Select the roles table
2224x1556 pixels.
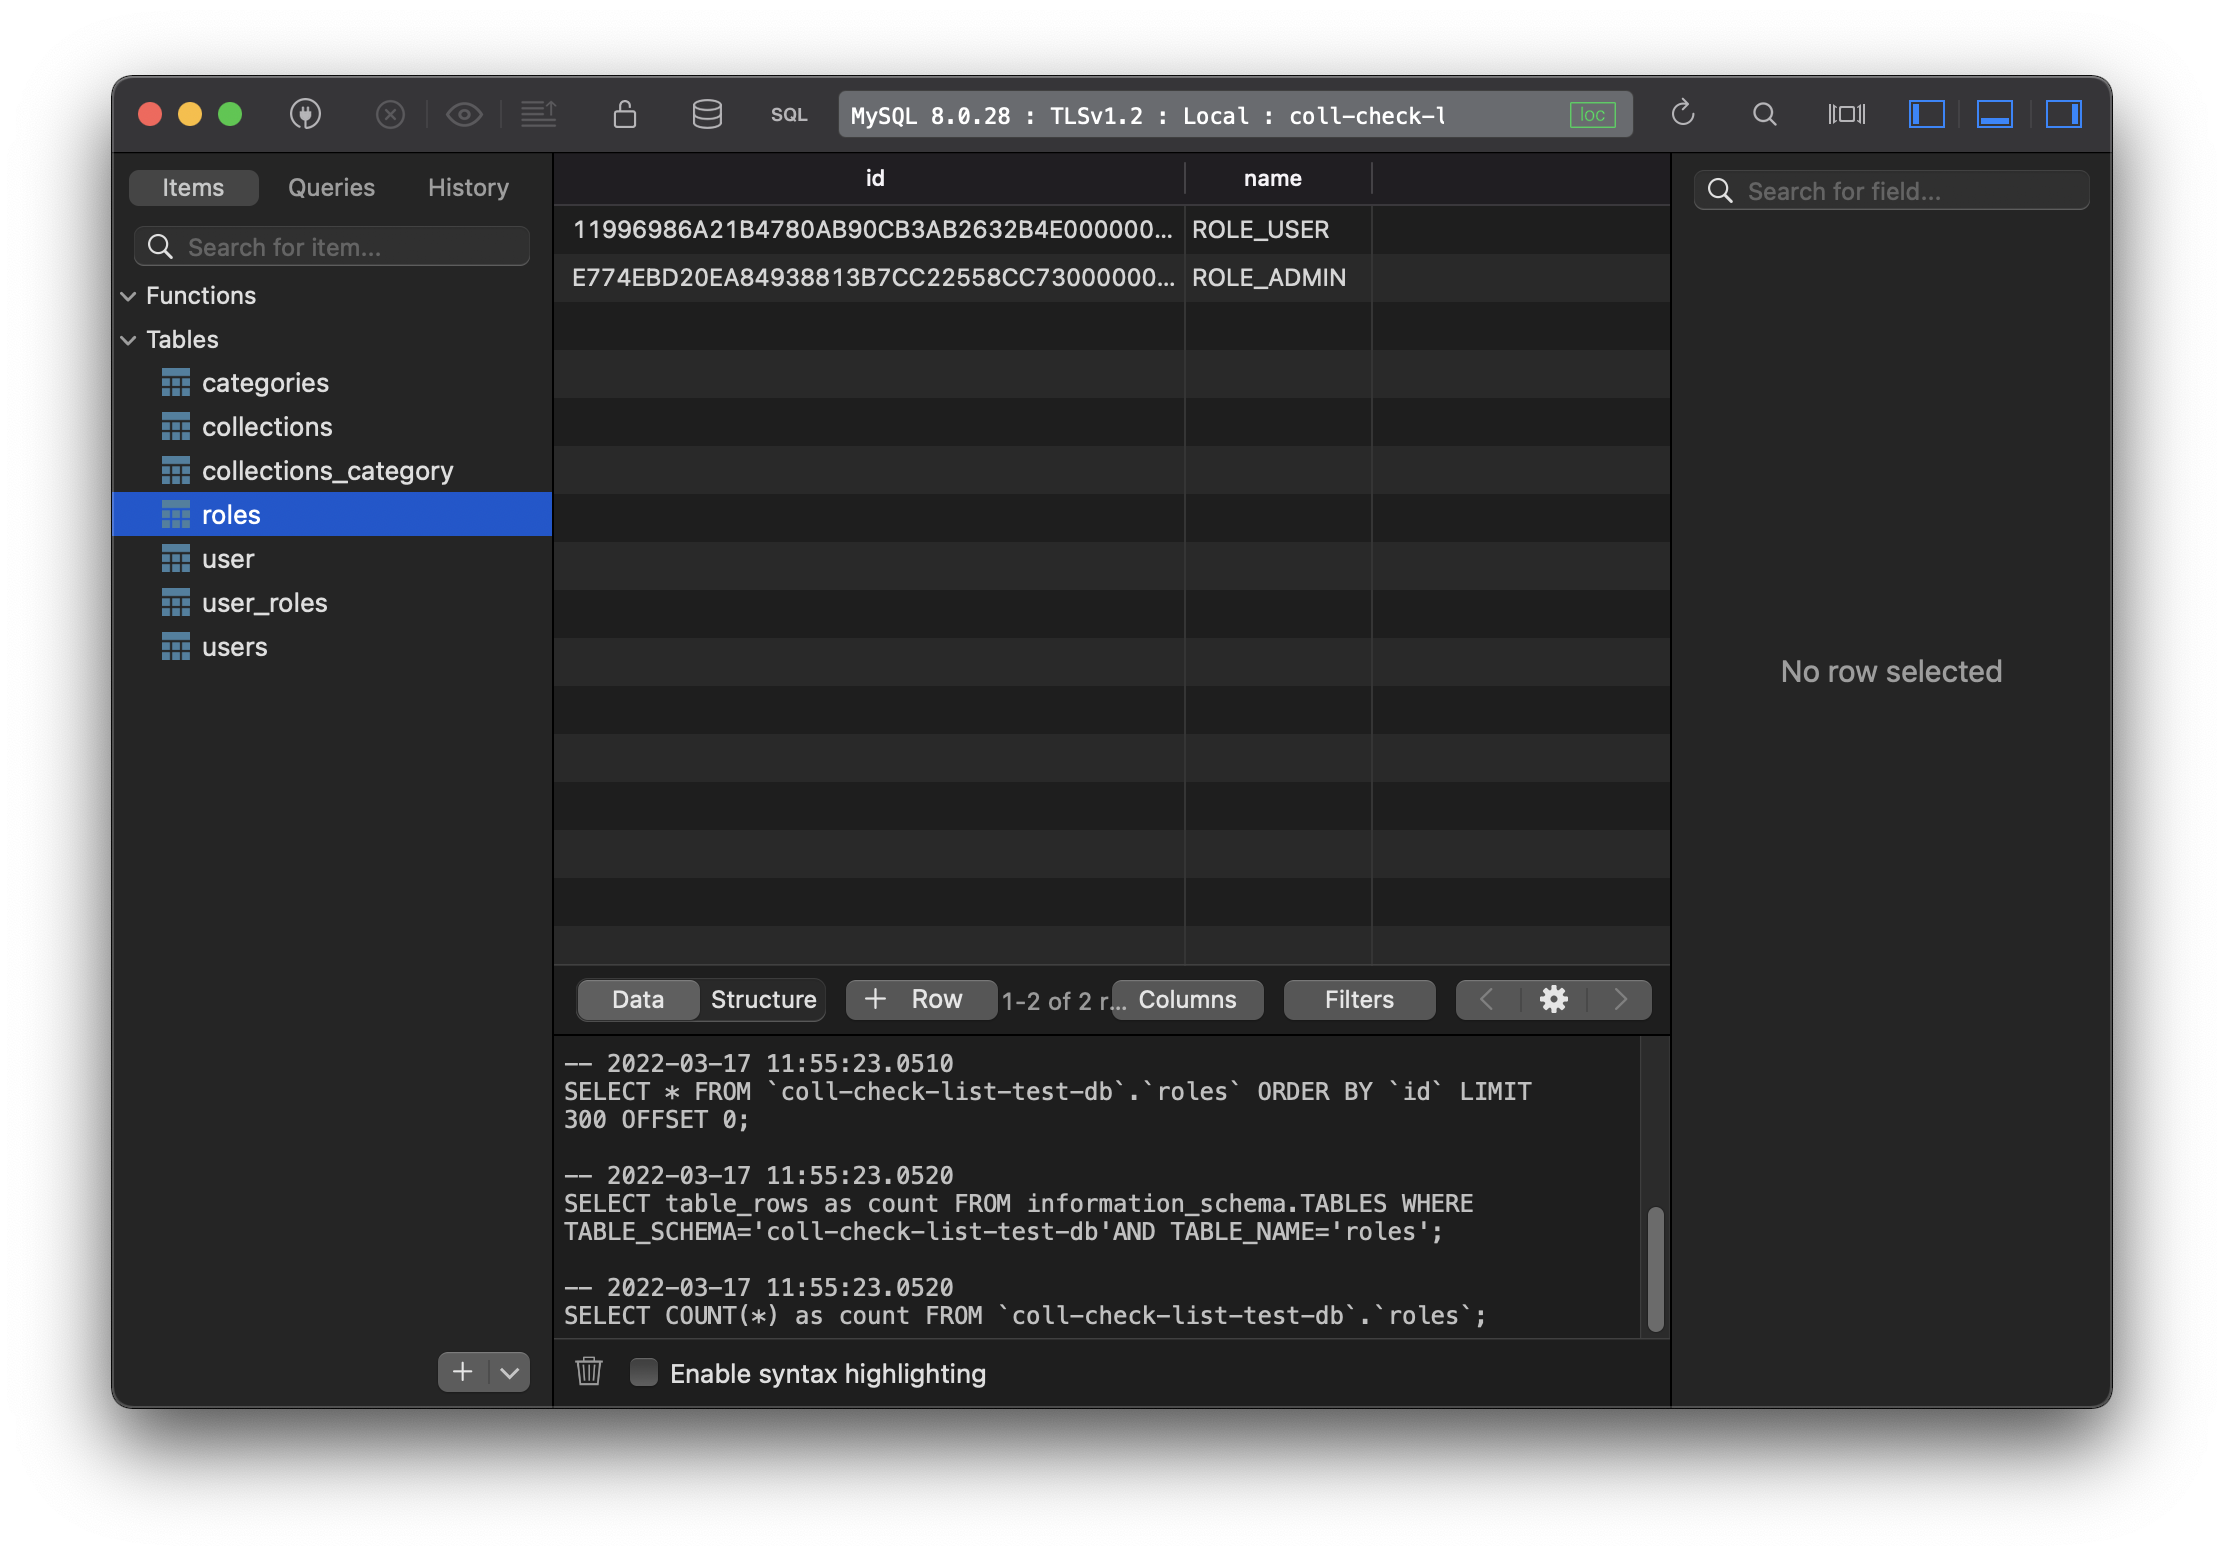pos(332,514)
